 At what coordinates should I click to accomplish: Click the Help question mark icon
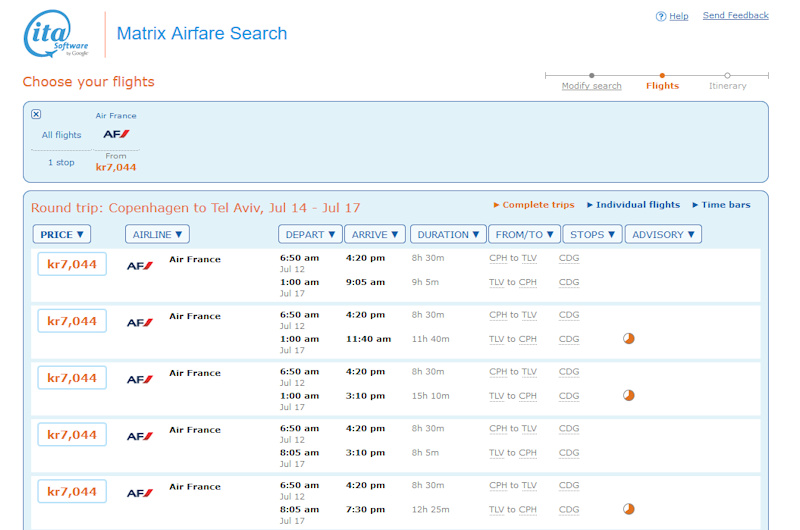[x=661, y=16]
